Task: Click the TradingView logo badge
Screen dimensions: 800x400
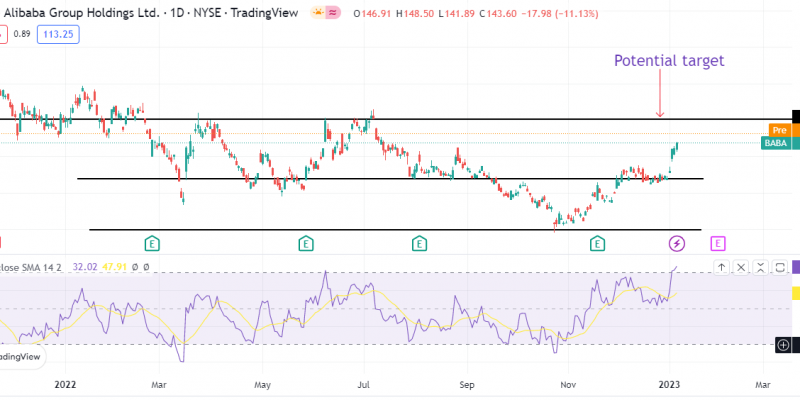Action: (21, 357)
